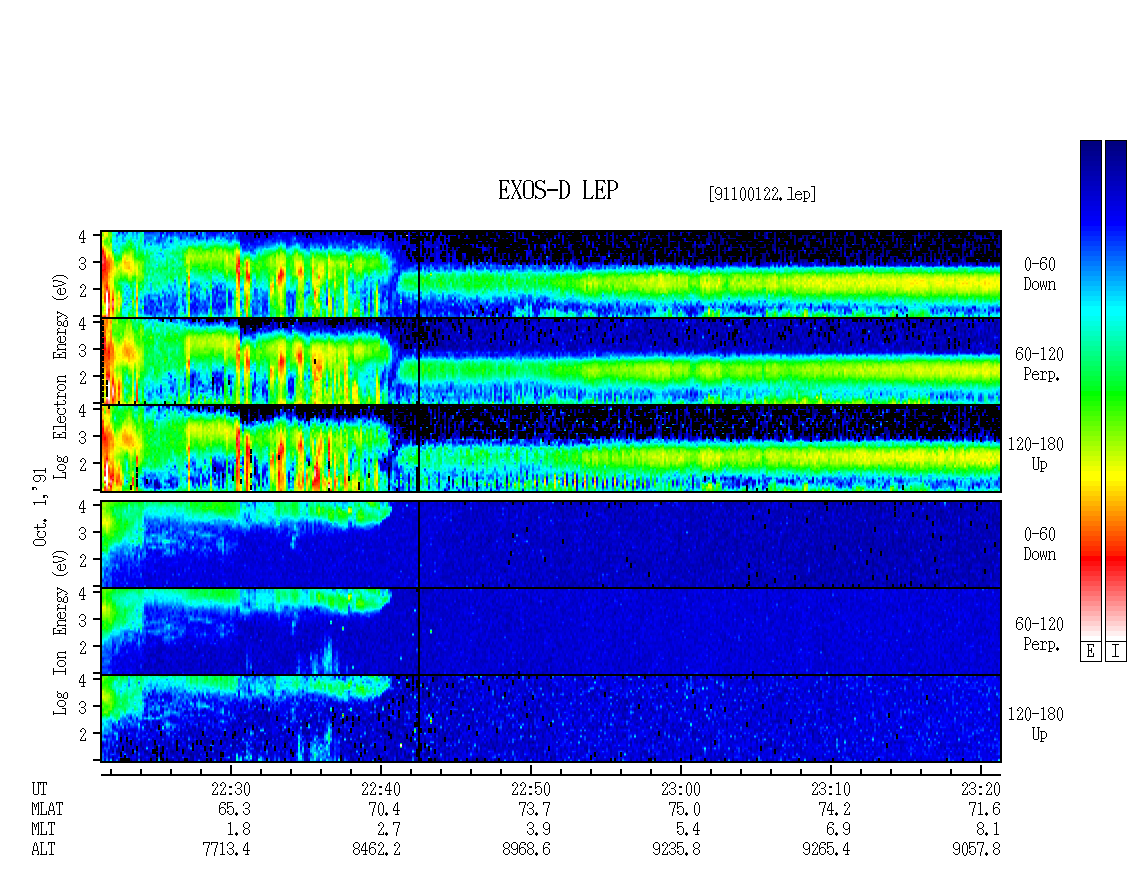Click the ALT value 9235.8
1130x875 pixels.
(x=676, y=850)
